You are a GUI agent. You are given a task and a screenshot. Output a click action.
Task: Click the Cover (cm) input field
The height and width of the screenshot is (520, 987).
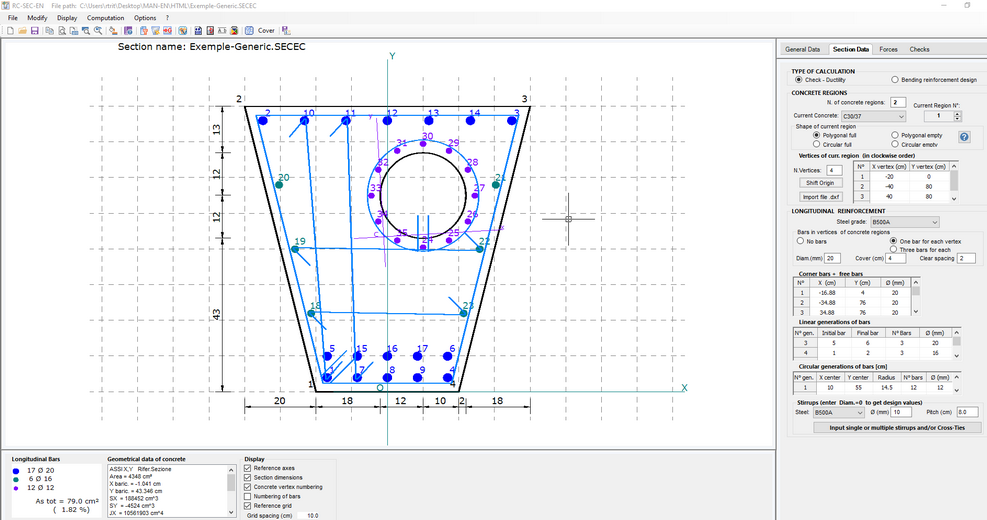[895, 259]
